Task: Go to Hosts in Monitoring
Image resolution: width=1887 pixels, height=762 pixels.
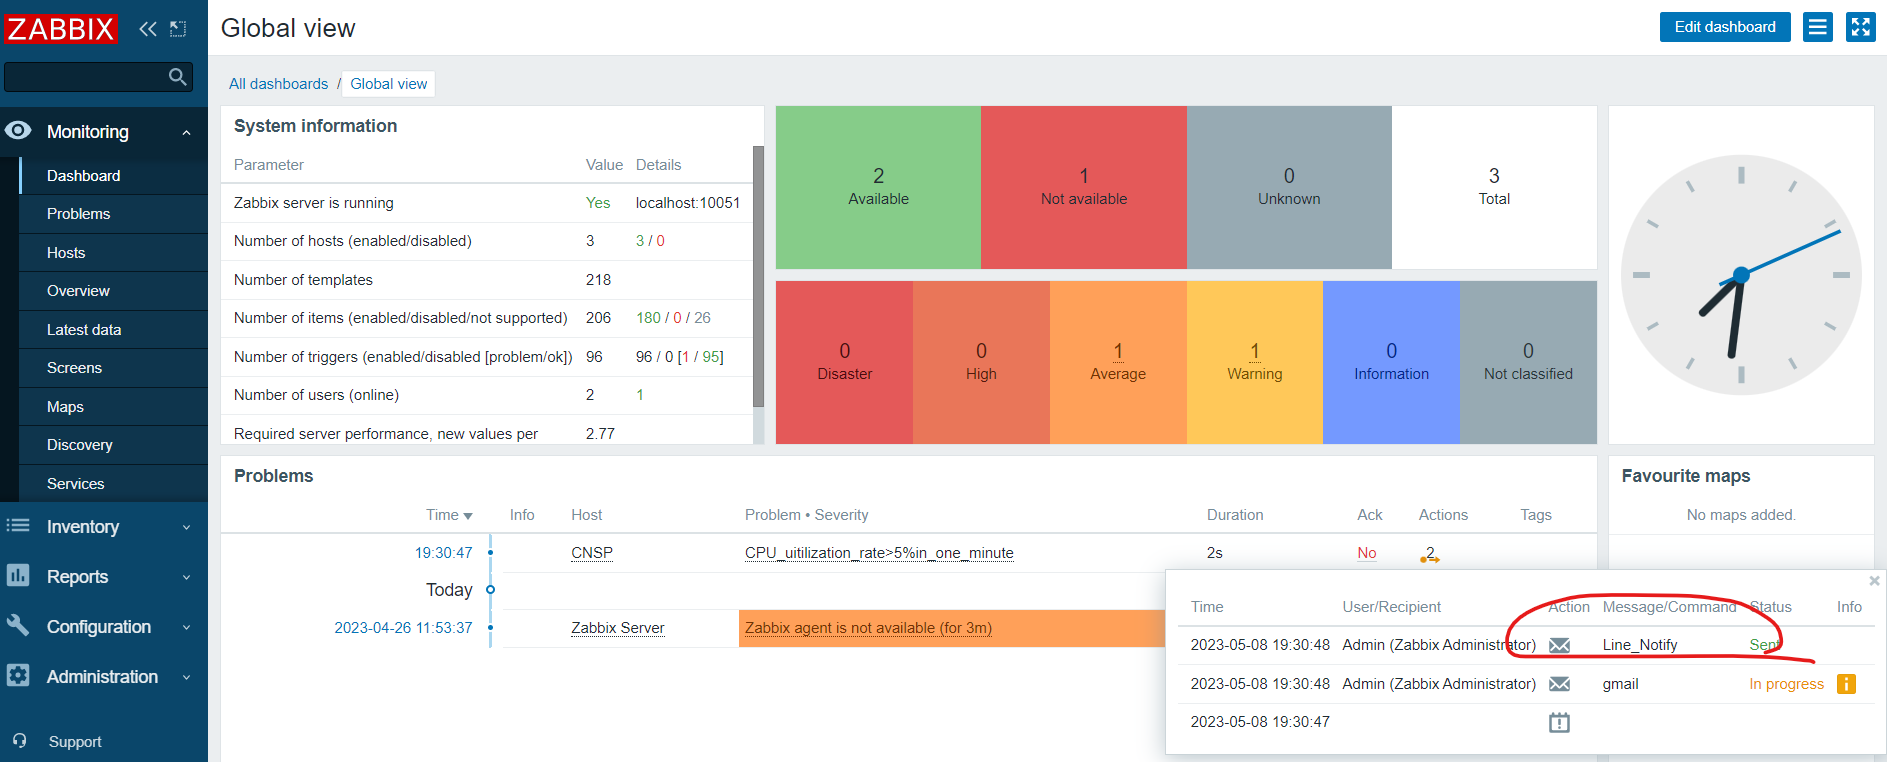Action: pos(113,253)
